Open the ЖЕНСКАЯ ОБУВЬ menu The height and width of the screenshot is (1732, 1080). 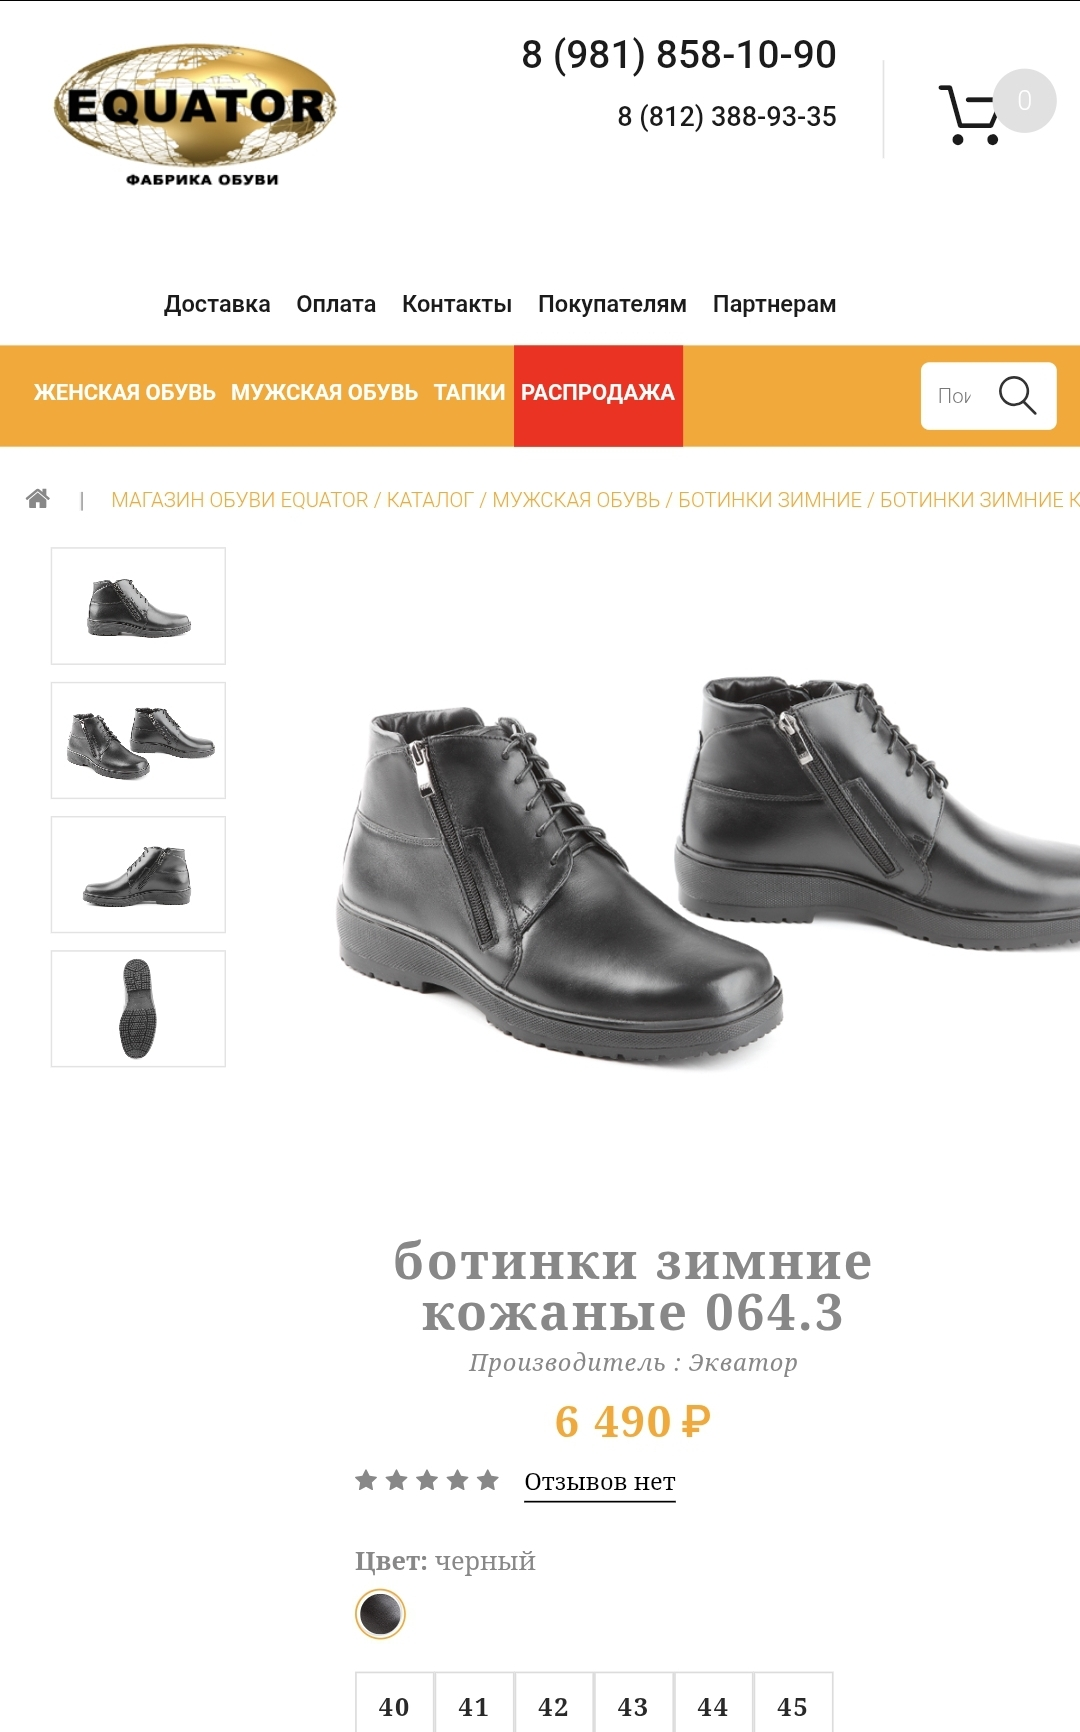coord(125,393)
